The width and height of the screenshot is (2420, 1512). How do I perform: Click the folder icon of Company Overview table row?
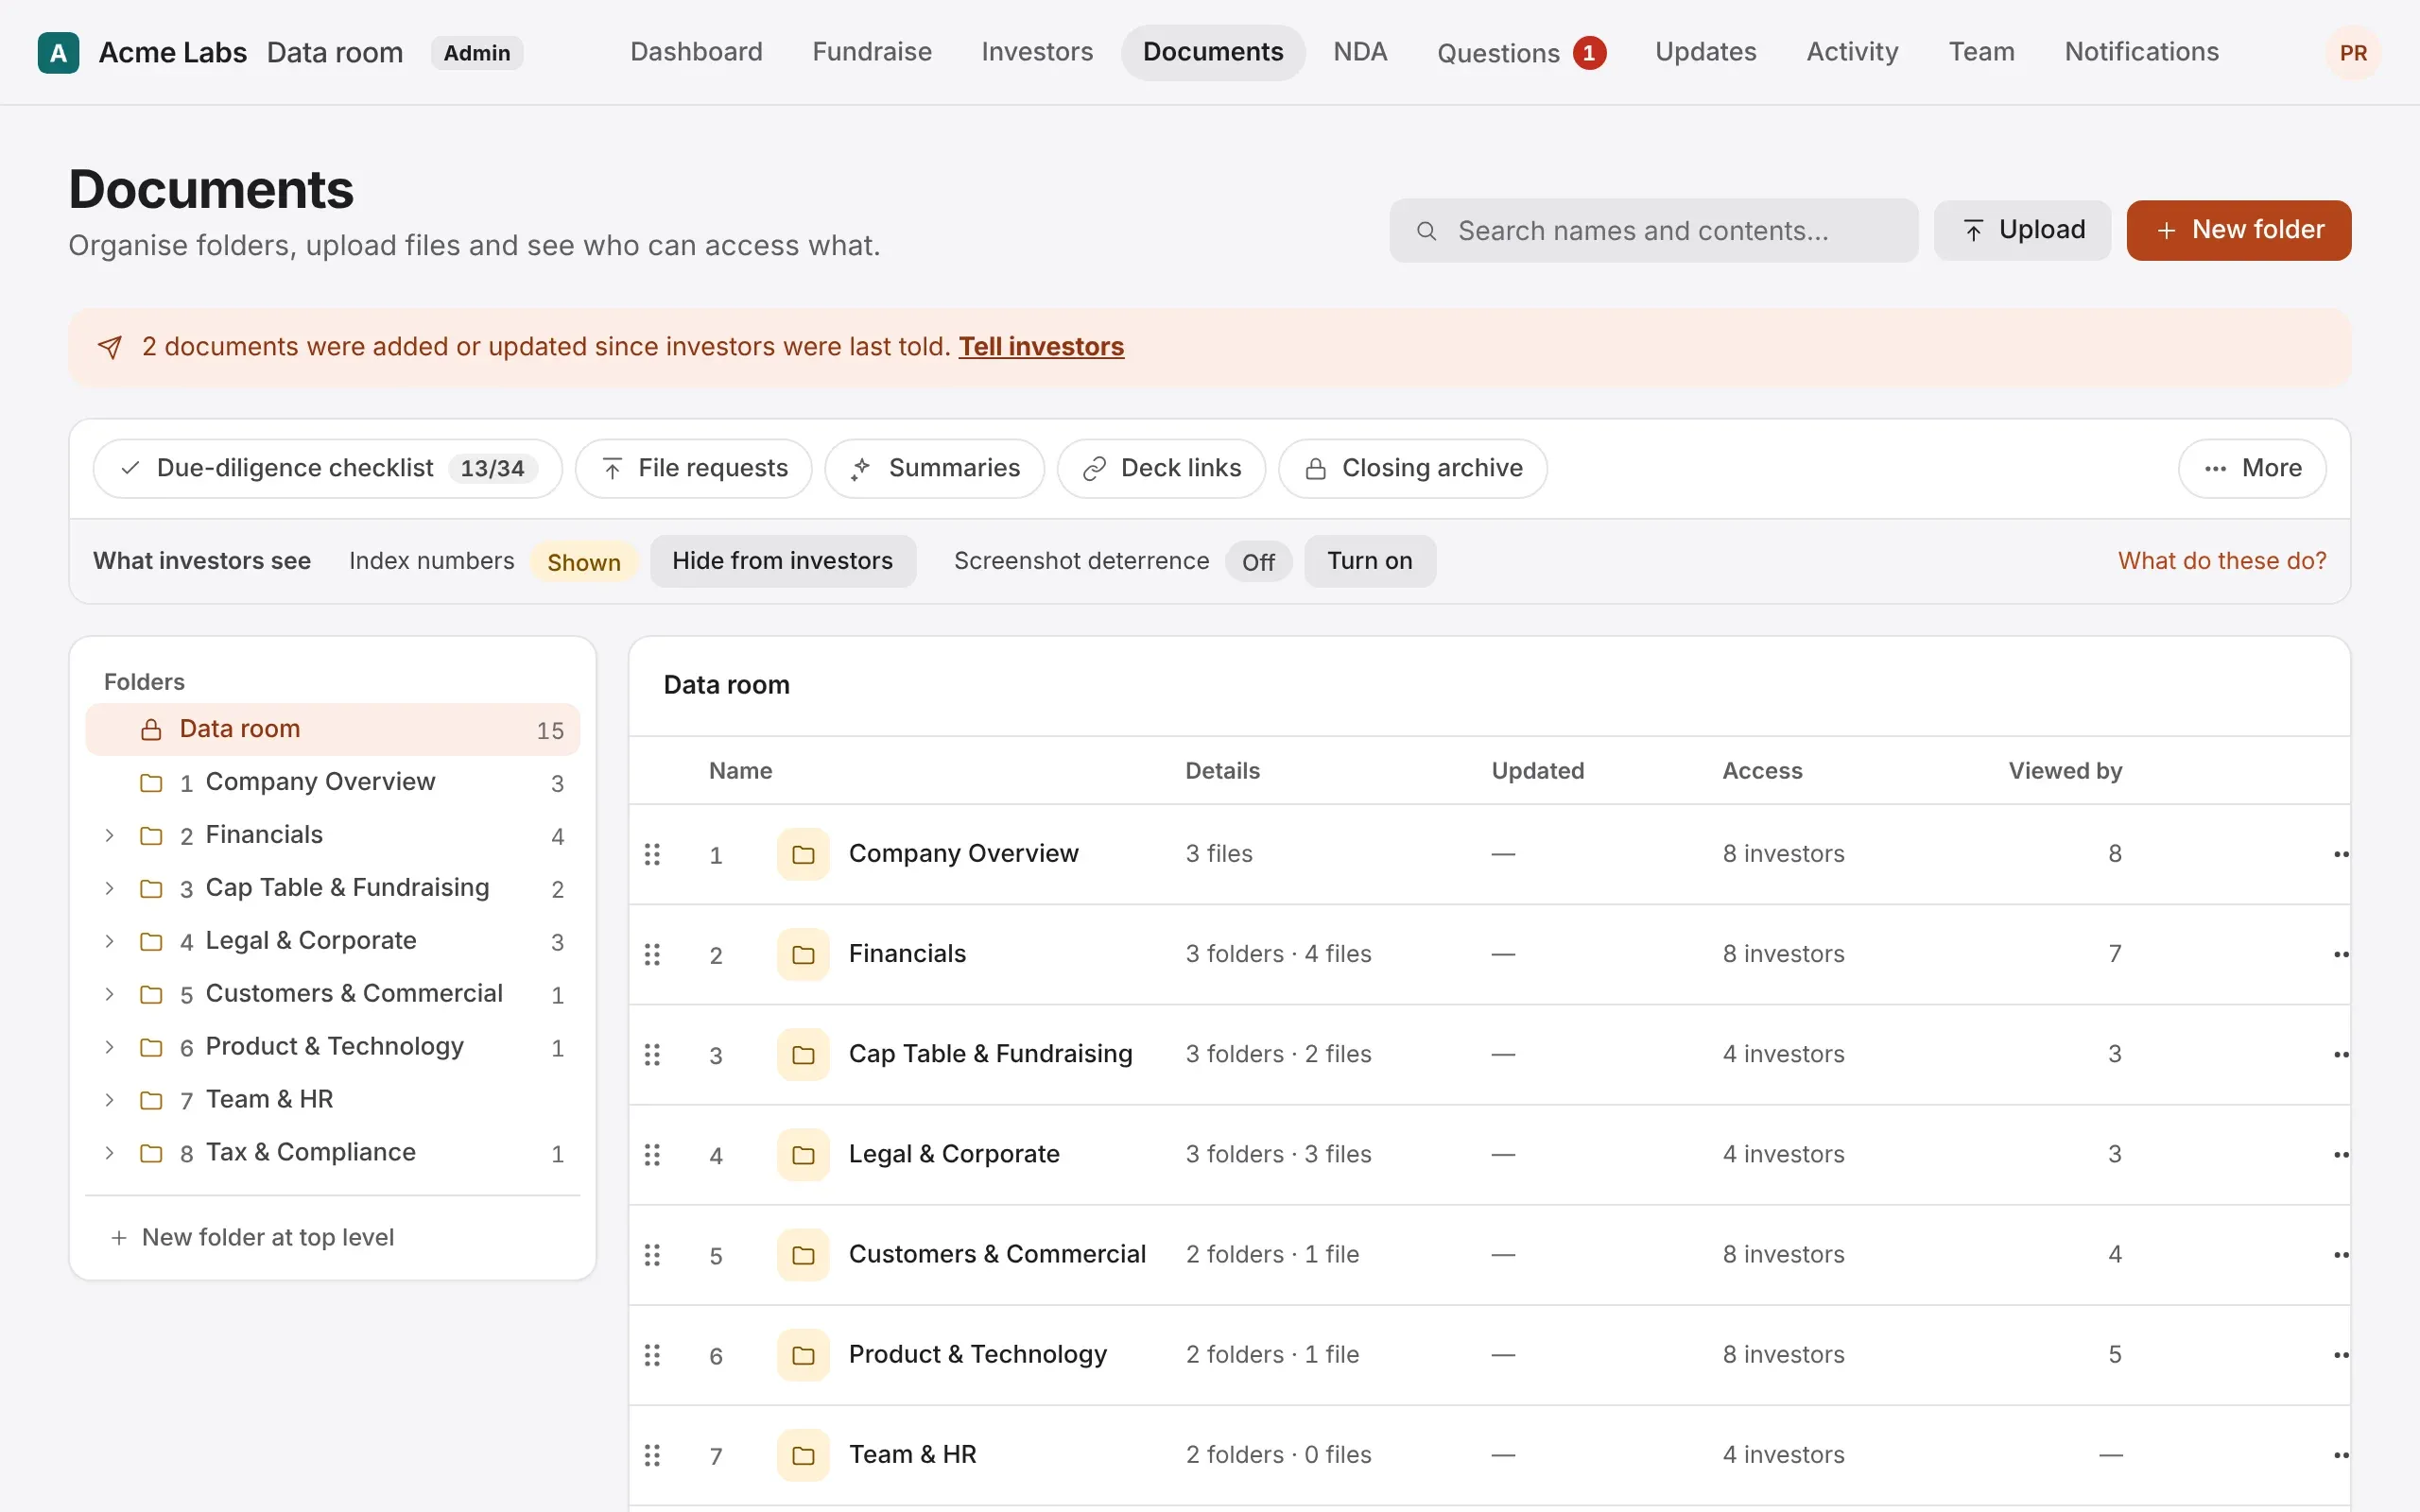tap(803, 854)
